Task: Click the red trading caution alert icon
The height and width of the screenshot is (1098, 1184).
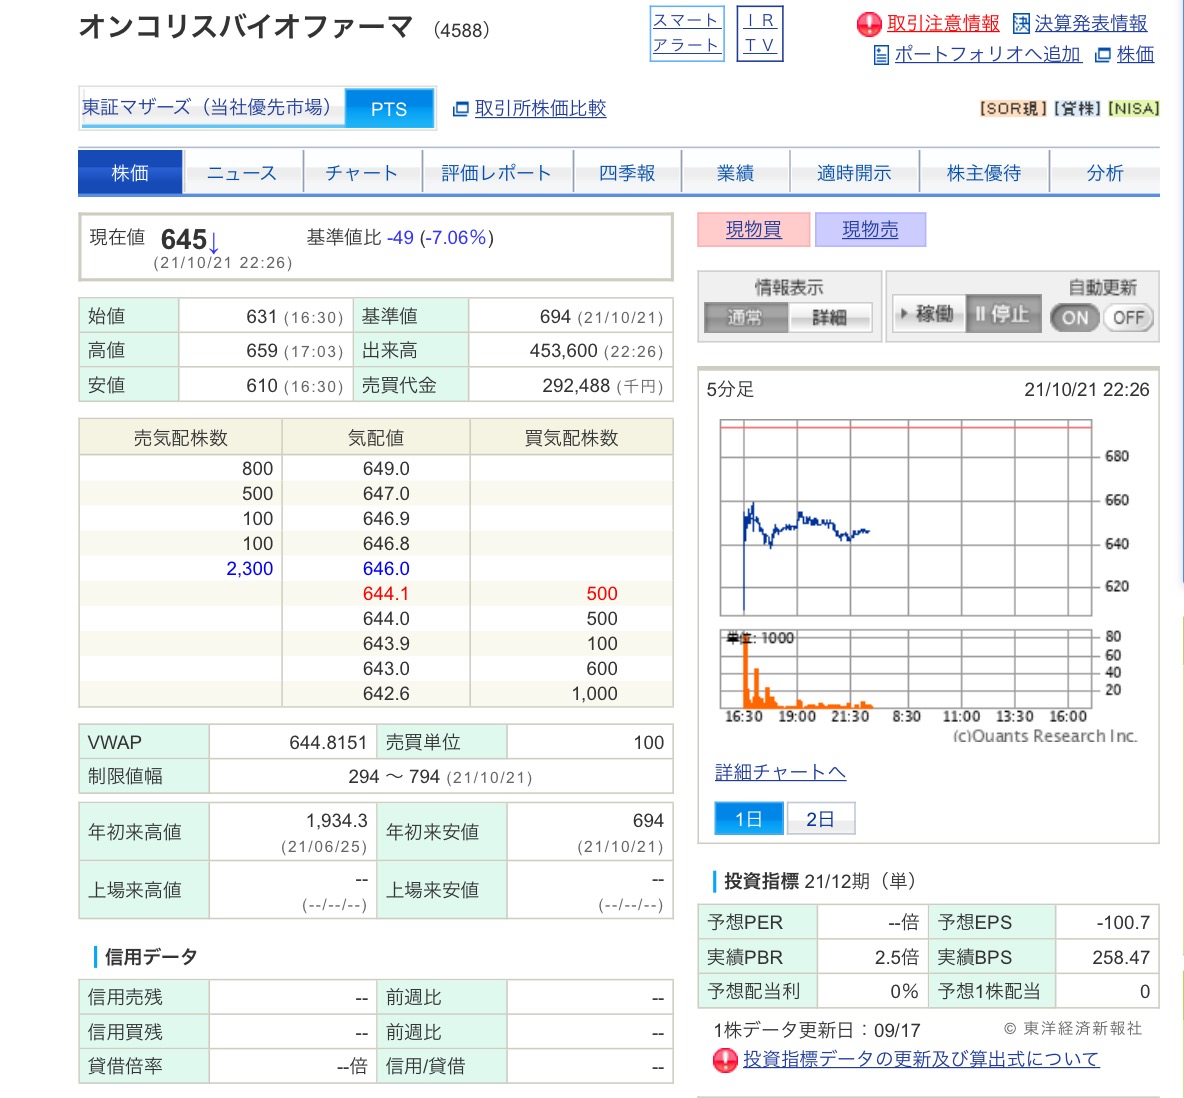Action: pyautogui.click(x=869, y=24)
